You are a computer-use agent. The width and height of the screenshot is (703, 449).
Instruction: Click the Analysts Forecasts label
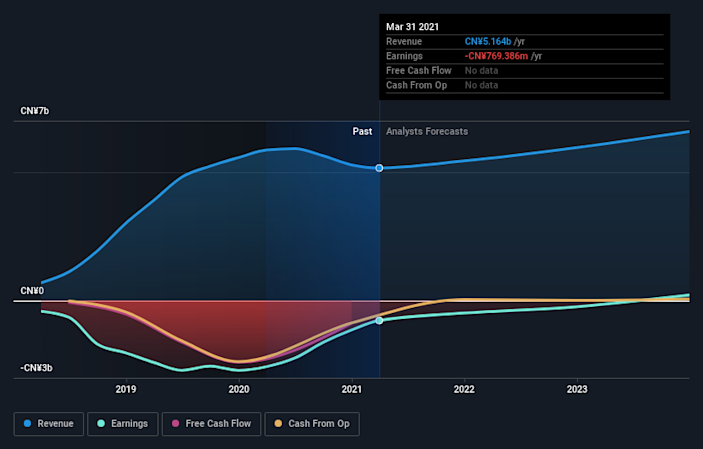[427, 131]
